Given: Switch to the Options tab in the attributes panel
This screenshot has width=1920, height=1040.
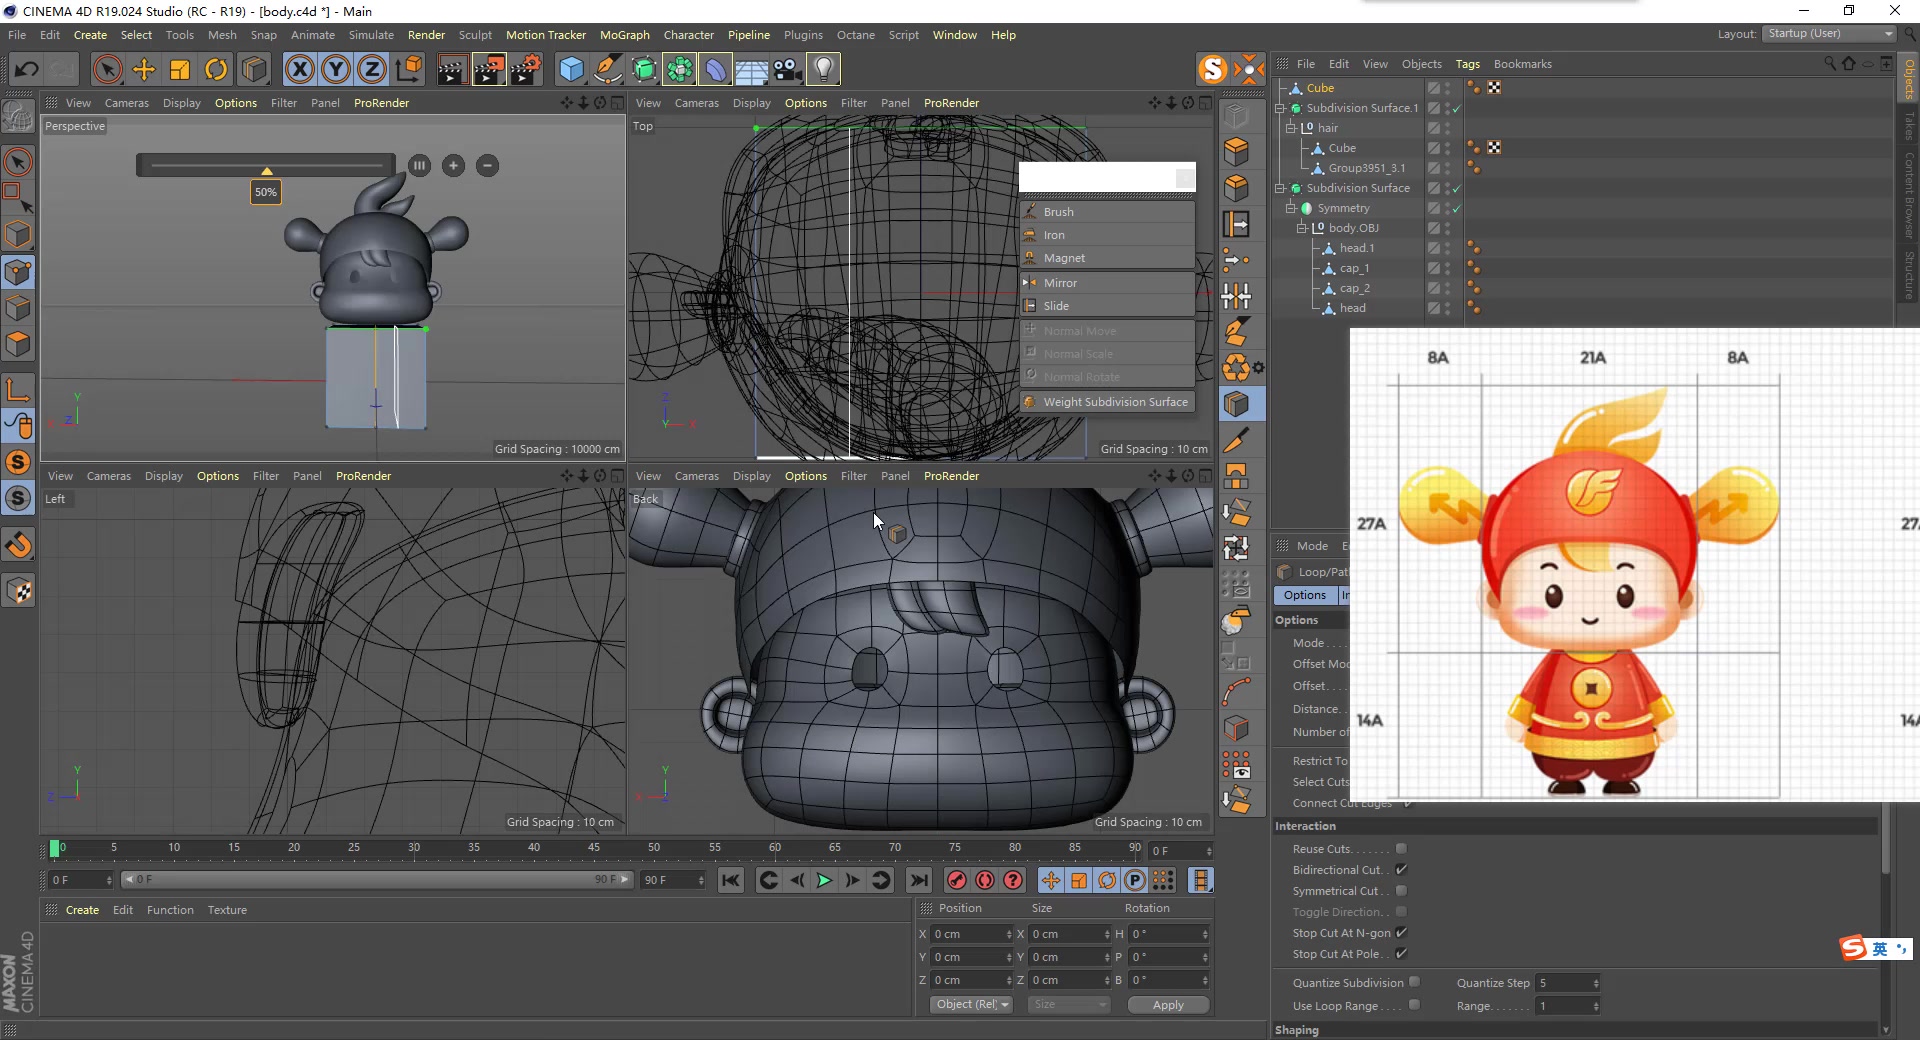Looking at the screenshot, I should (x=1304, y=594).
